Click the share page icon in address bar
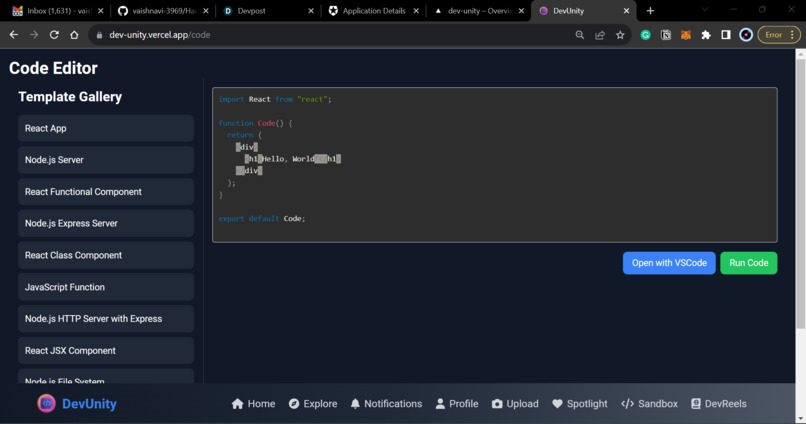Image resolution: width=806 pixels, height=424 pixels. (x=600, y=35)
